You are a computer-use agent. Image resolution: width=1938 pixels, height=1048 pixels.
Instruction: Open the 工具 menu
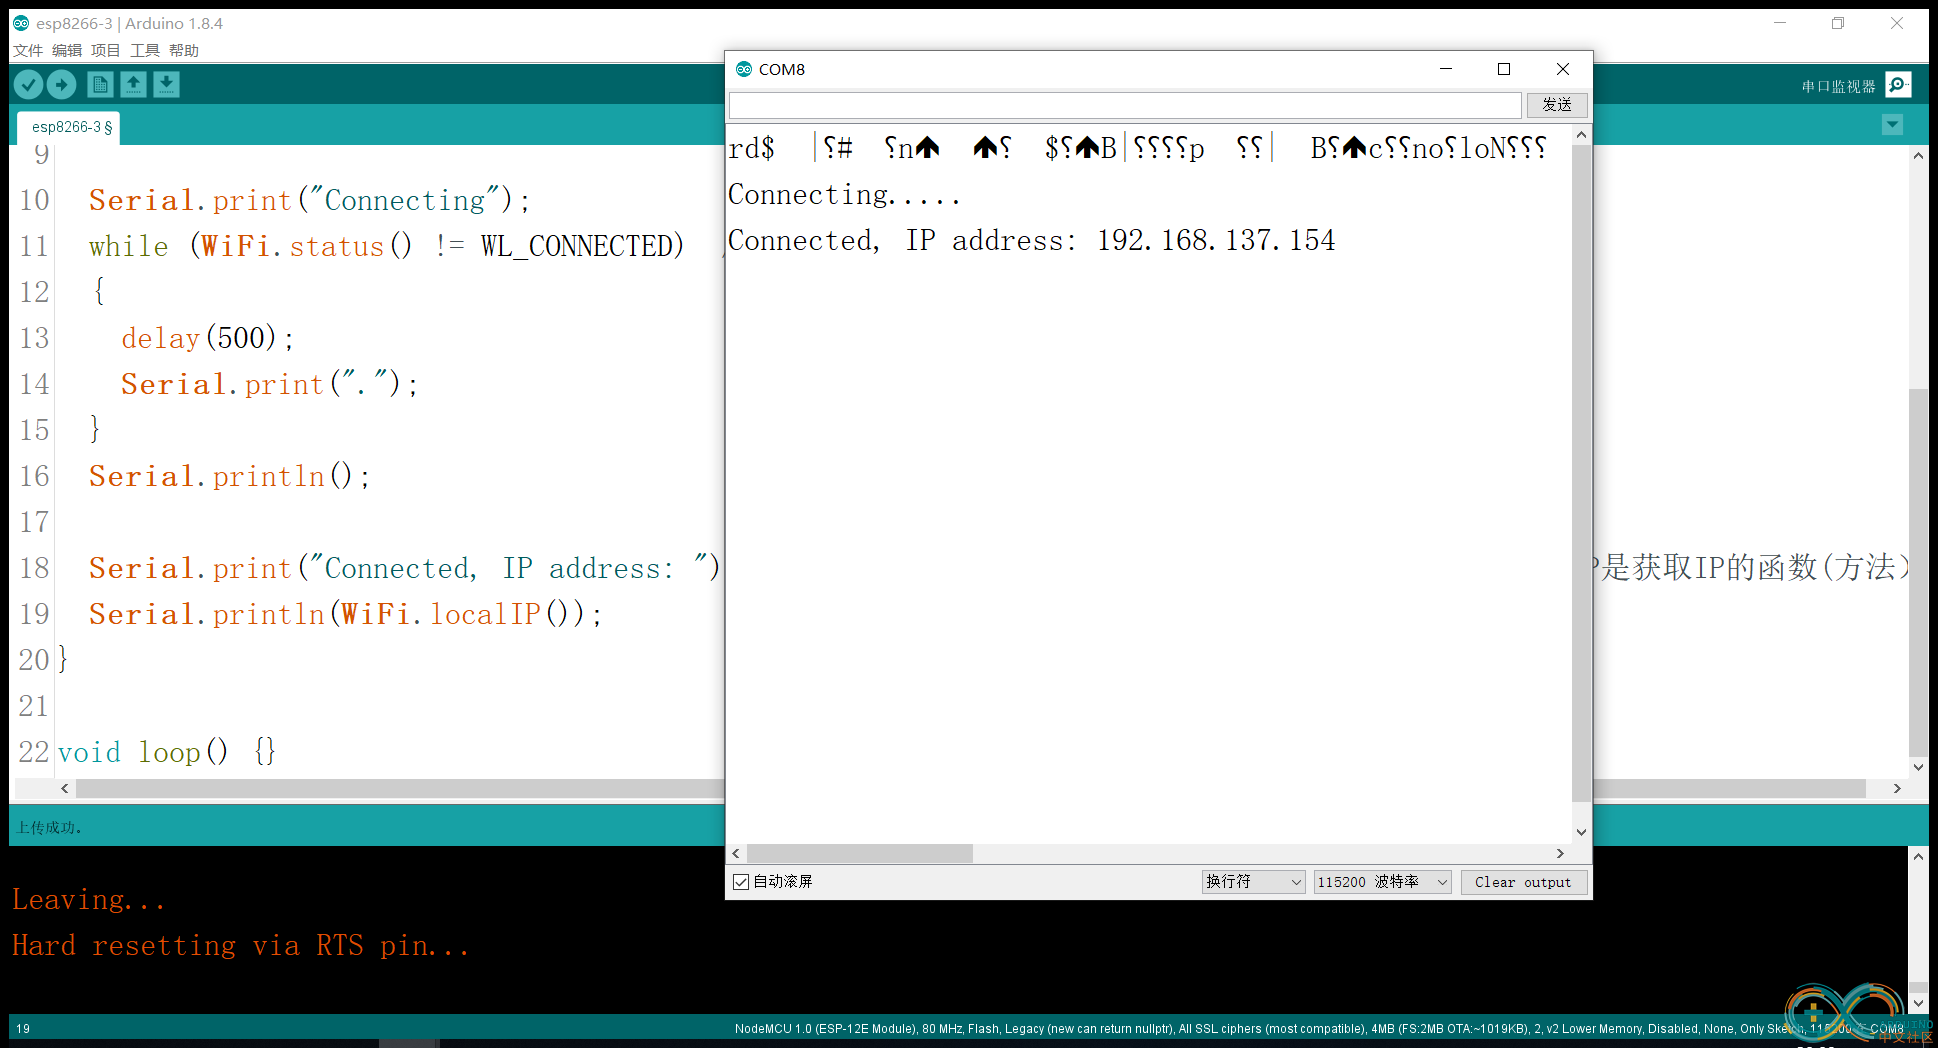(145, 50)
